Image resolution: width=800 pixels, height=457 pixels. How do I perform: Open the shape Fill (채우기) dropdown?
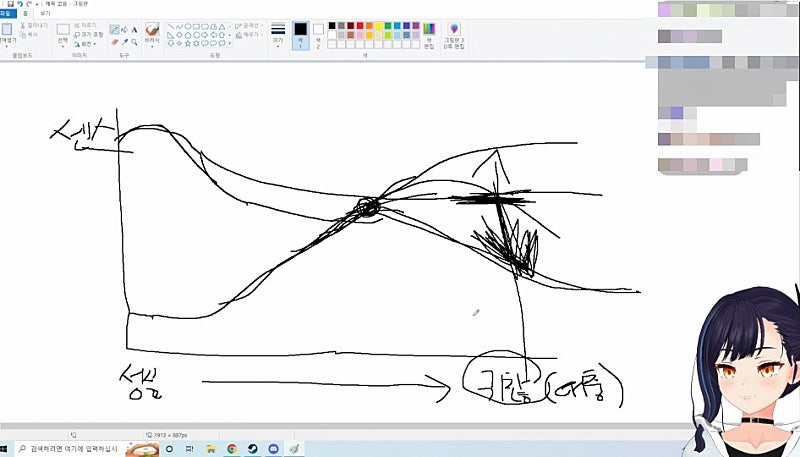click(249, 35)
